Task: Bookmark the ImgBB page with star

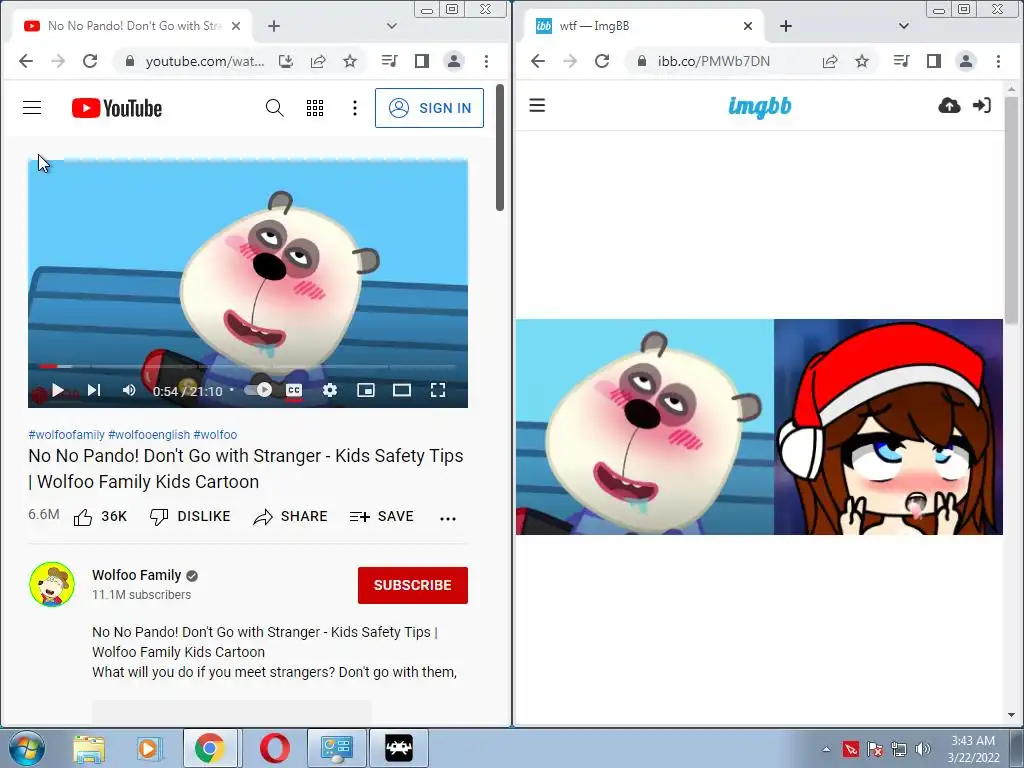Action: 862,61
